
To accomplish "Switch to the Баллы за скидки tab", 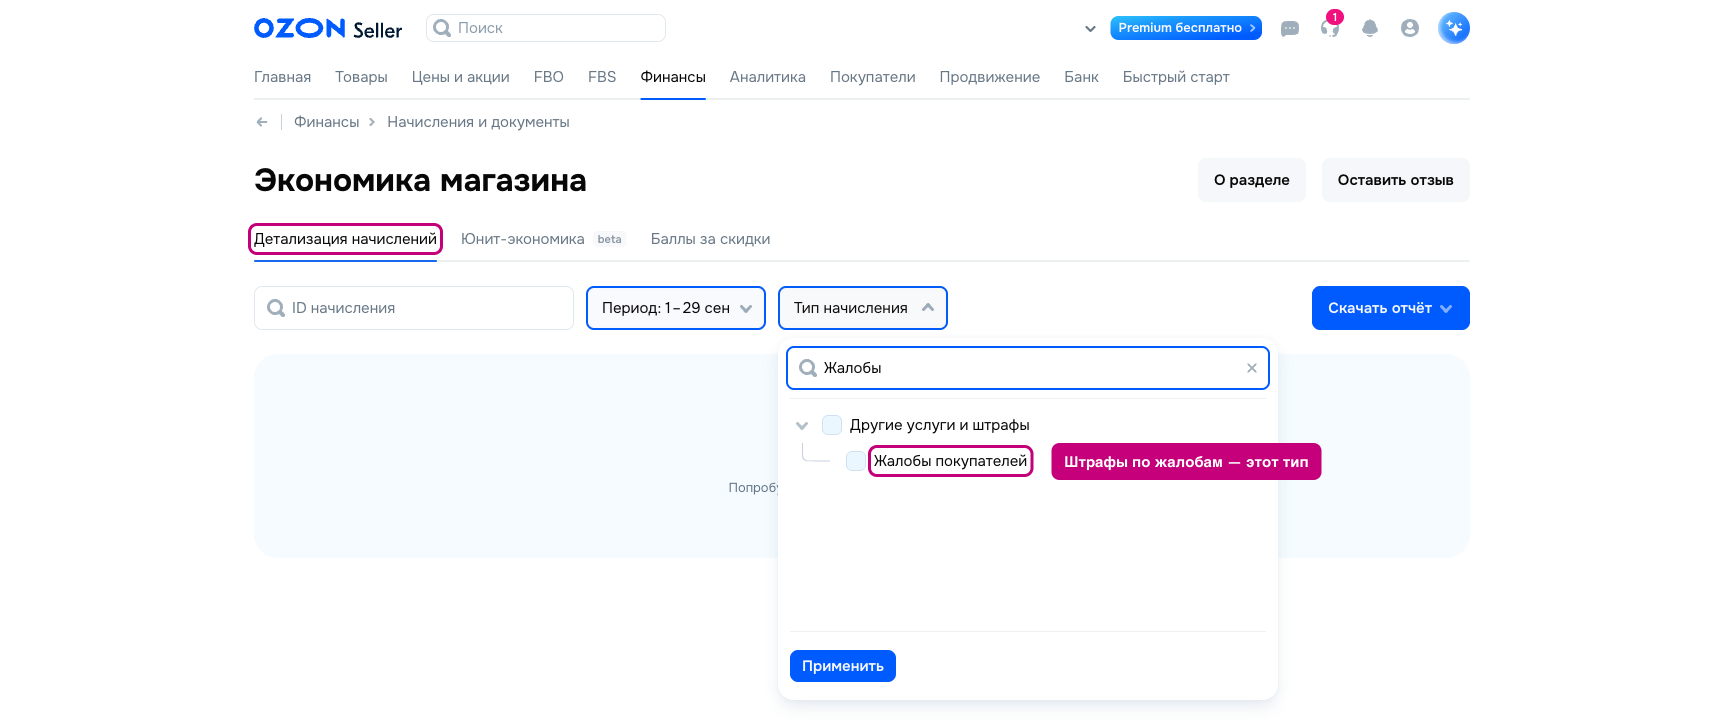I will 710,239.
